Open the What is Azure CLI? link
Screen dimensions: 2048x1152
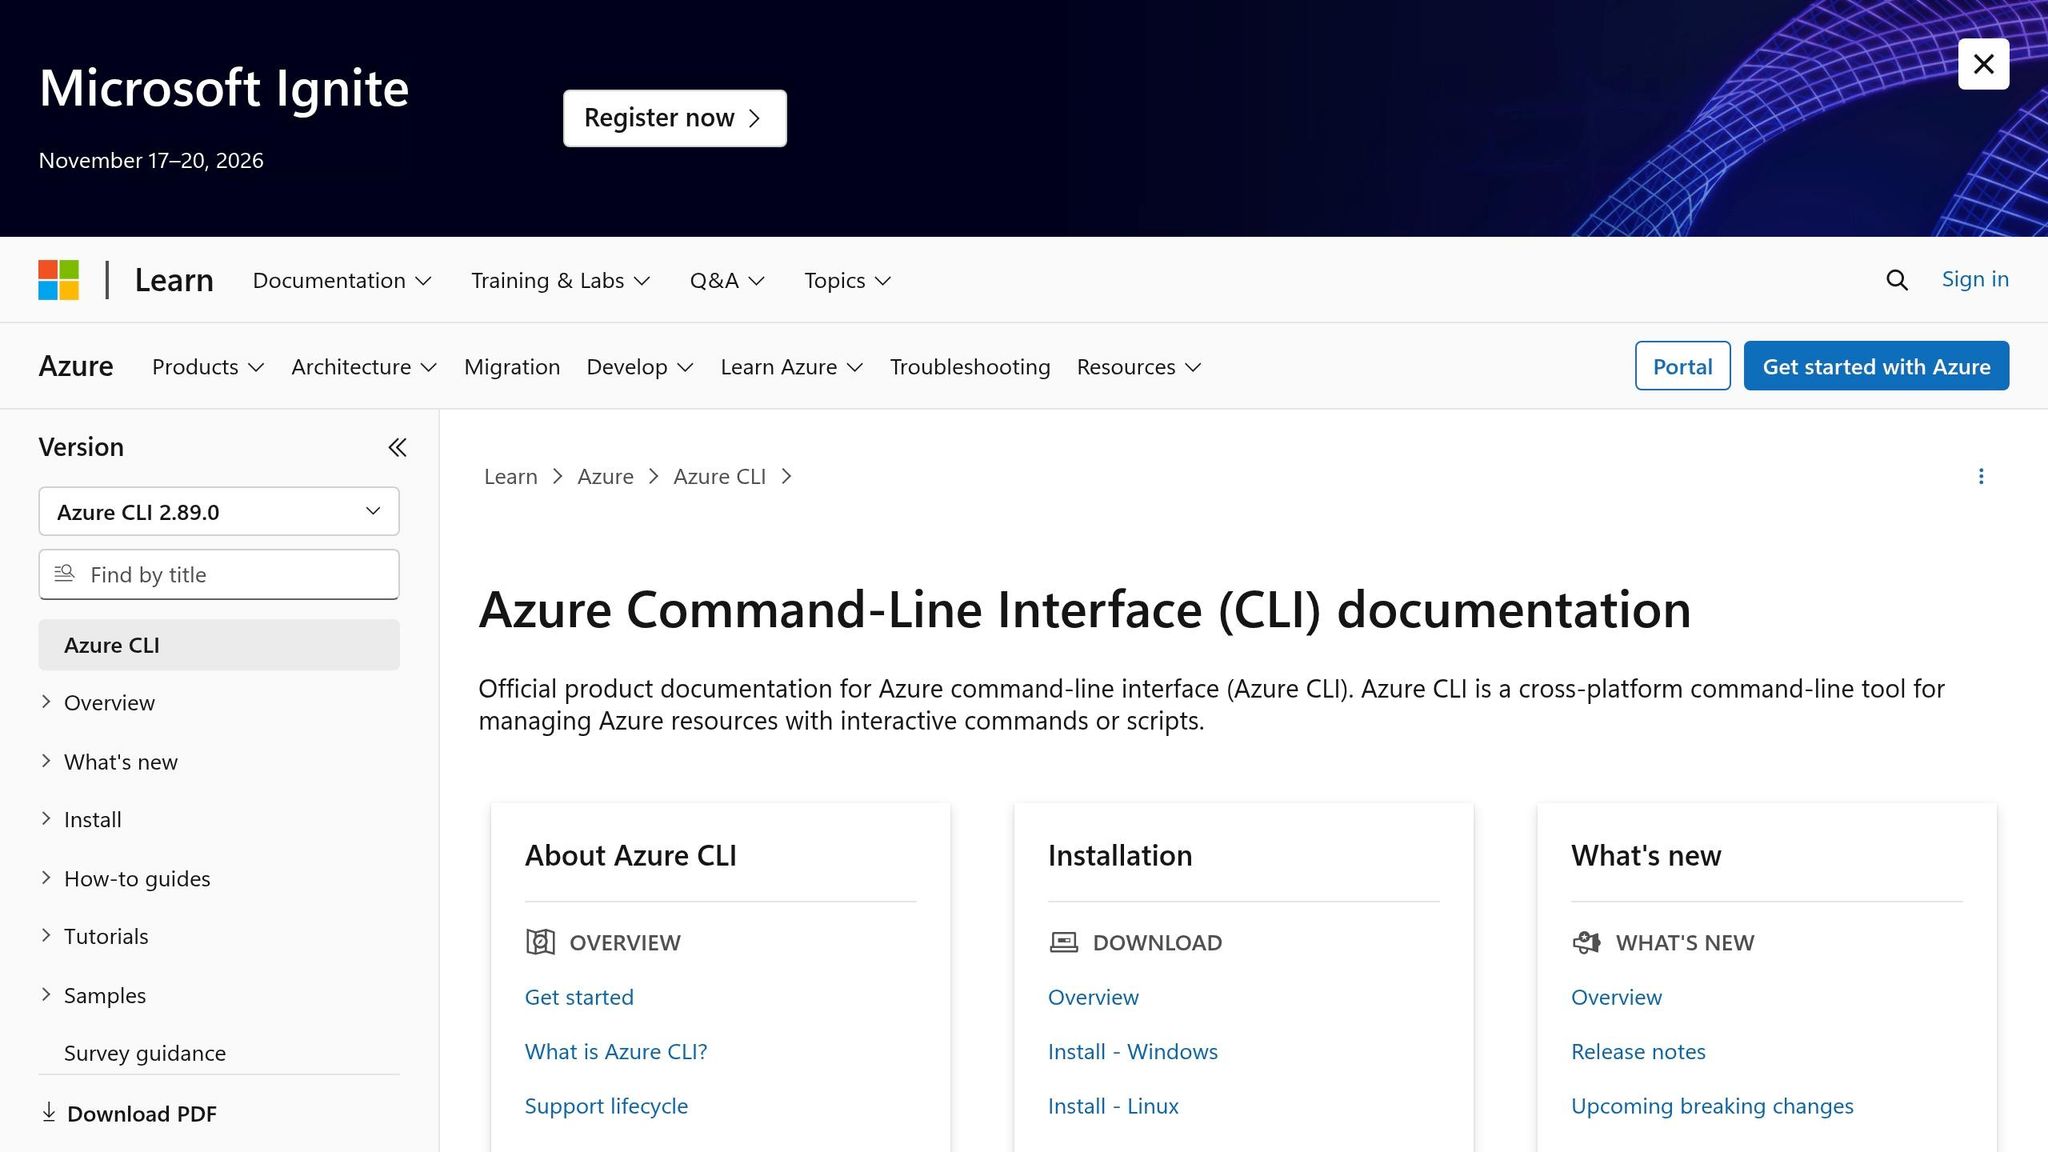(x=616, y=1051)
